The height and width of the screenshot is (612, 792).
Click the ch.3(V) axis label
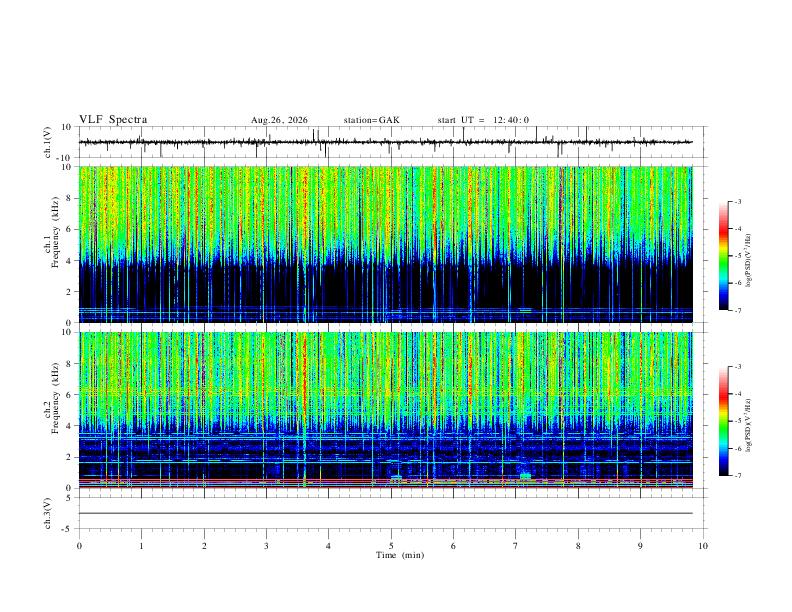(48, 514)
